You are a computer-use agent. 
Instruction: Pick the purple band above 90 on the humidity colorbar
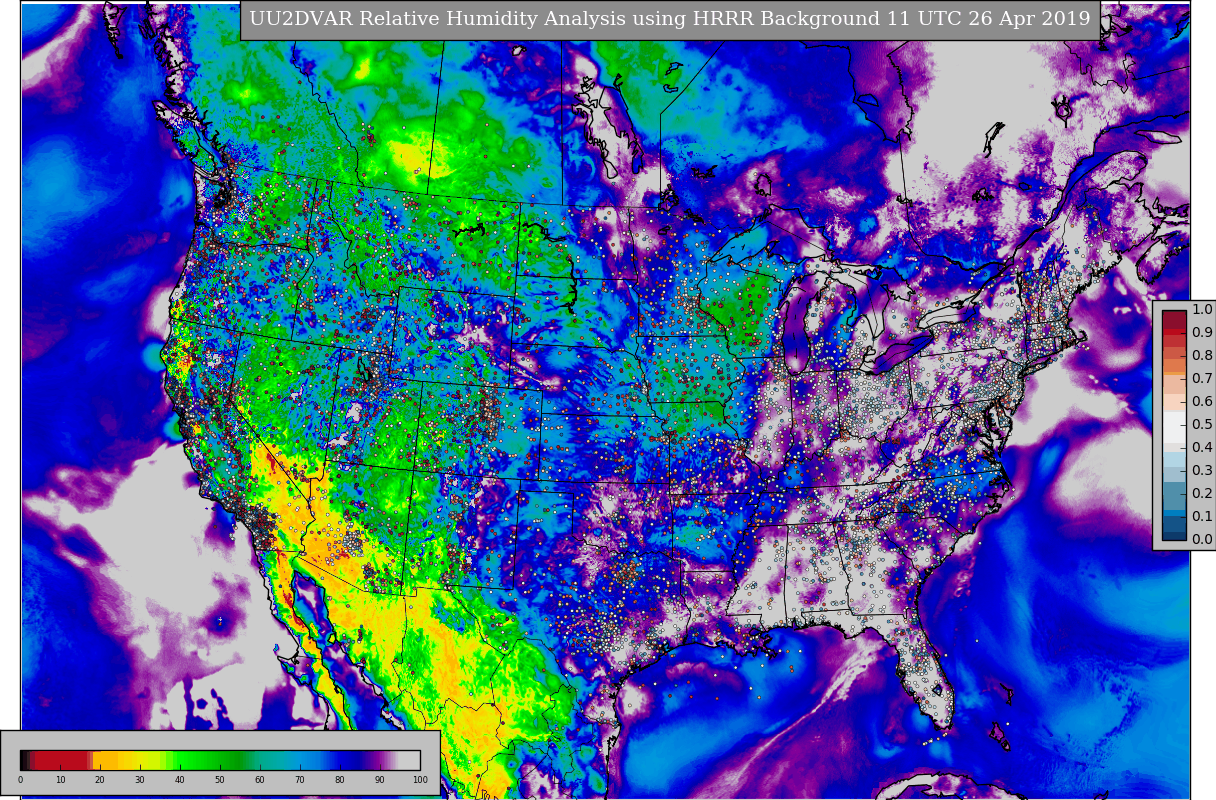380,760
